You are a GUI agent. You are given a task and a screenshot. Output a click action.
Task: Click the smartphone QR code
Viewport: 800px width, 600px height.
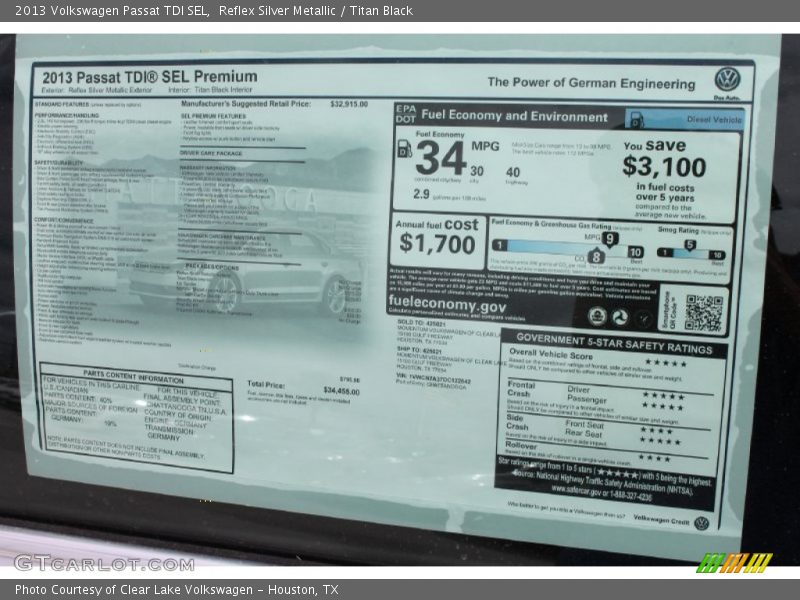[704, 313]
